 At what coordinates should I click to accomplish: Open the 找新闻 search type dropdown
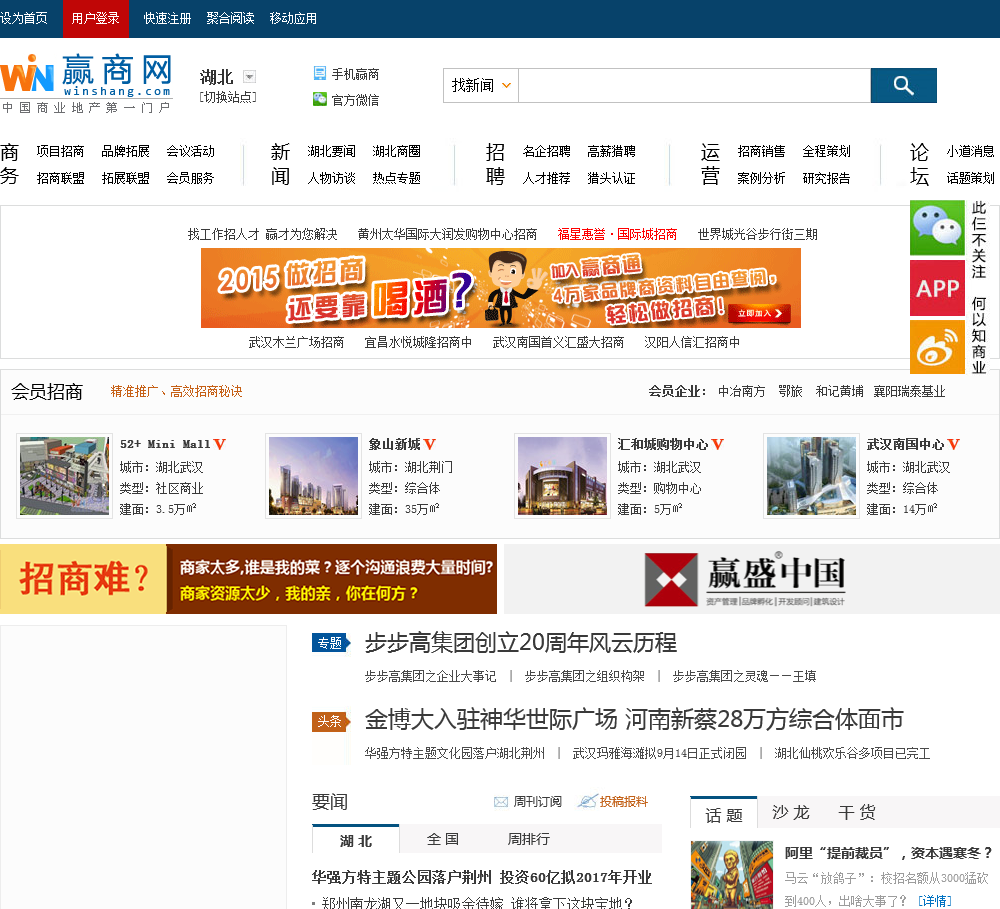click(481, 85)
